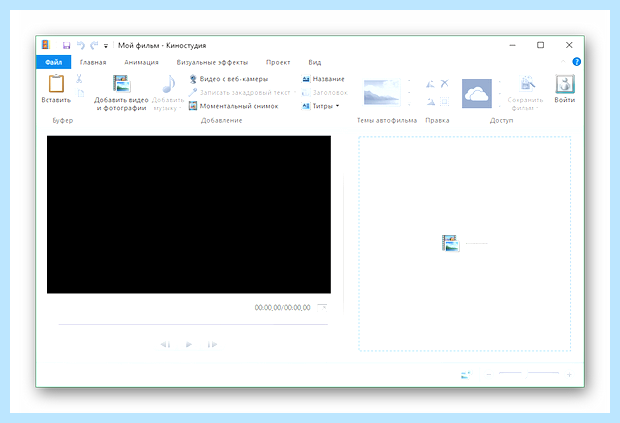Expand the Добавить музыку dropdown arrow
620x423 pixels.
click(181, 108)
